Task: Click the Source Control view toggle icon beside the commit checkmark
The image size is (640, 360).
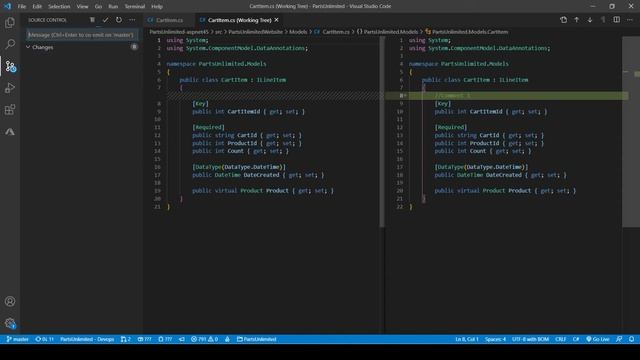Action: 92,20
